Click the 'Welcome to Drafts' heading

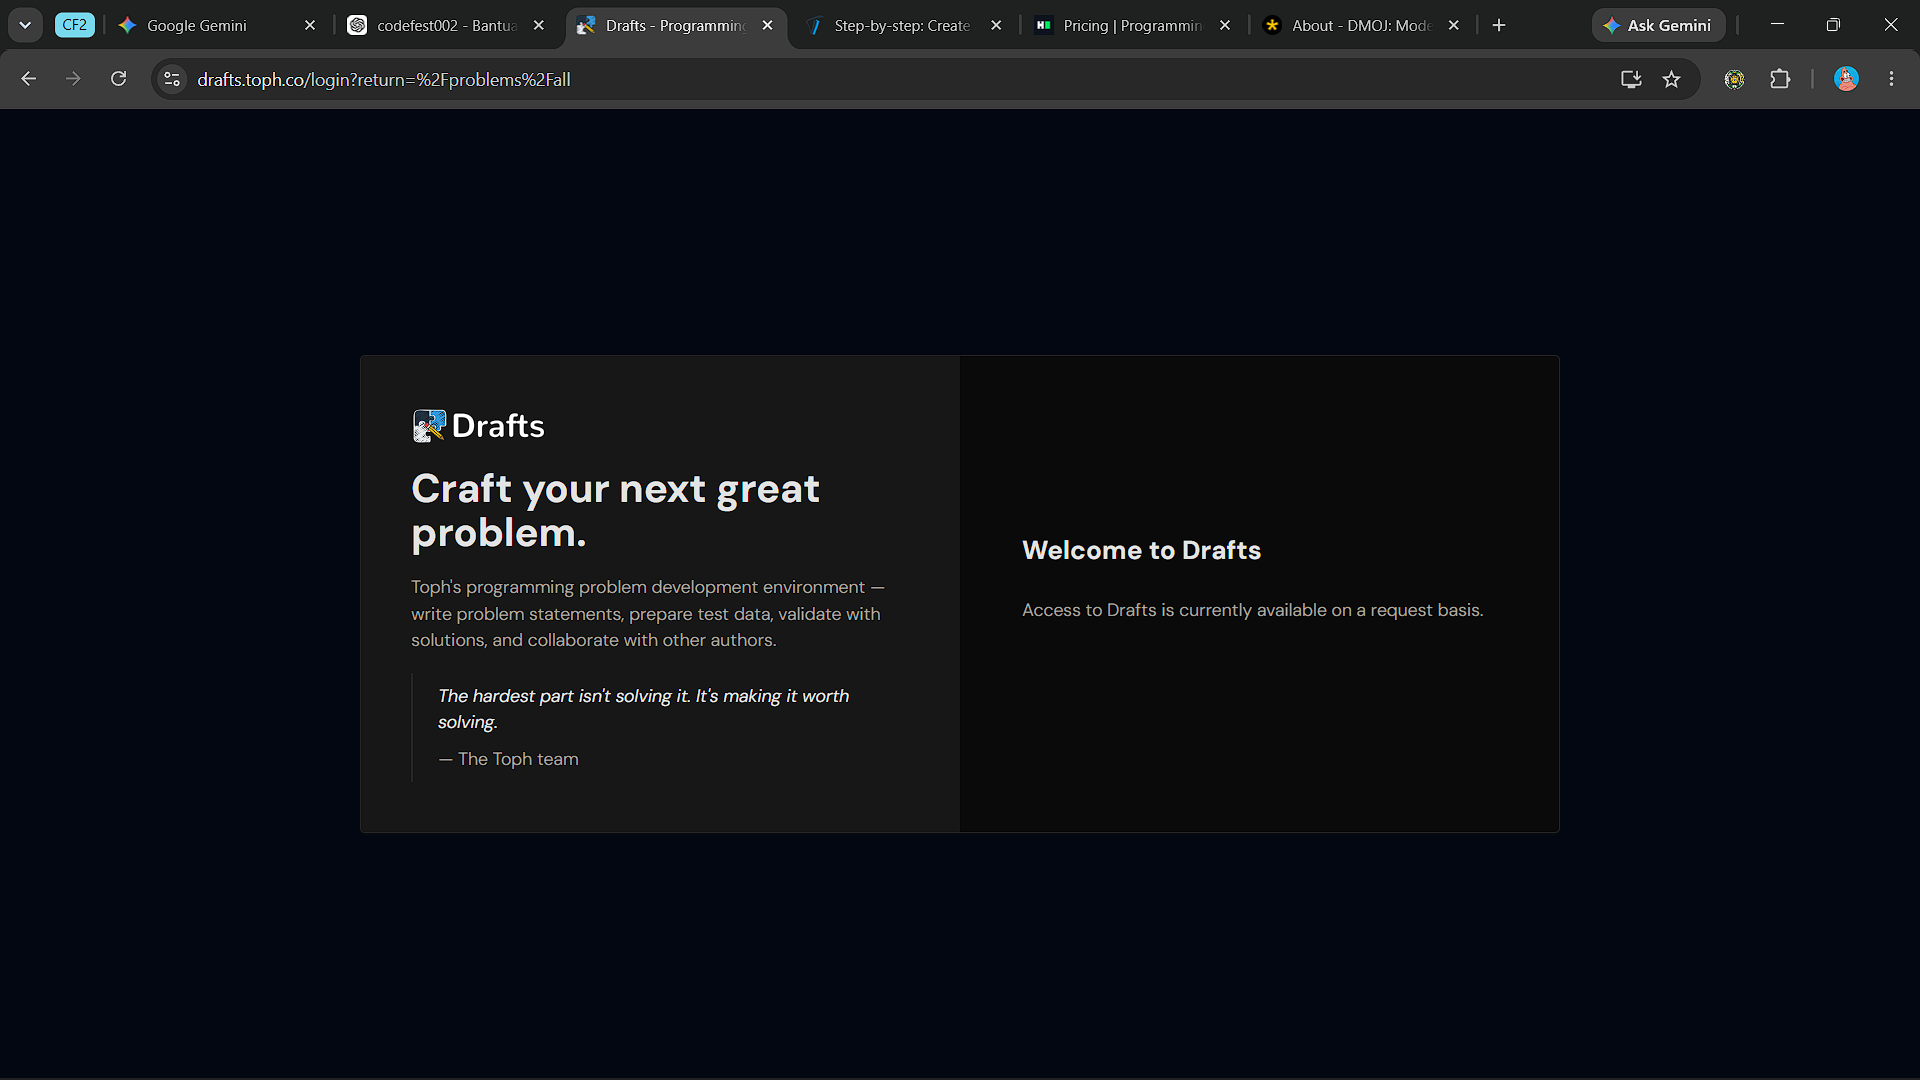pyautogui.click(x=1141, y=550)
